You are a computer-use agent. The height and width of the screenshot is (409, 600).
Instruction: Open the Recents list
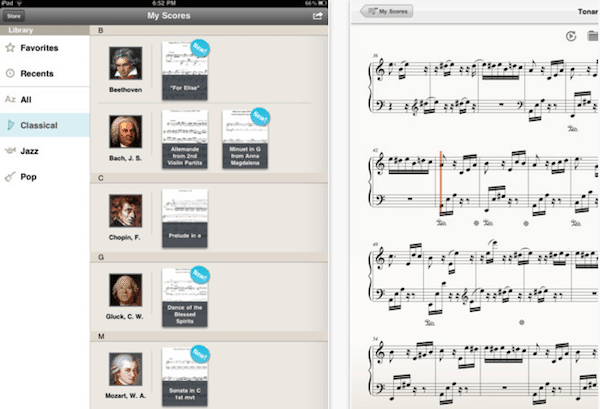(x=39, y=73)
